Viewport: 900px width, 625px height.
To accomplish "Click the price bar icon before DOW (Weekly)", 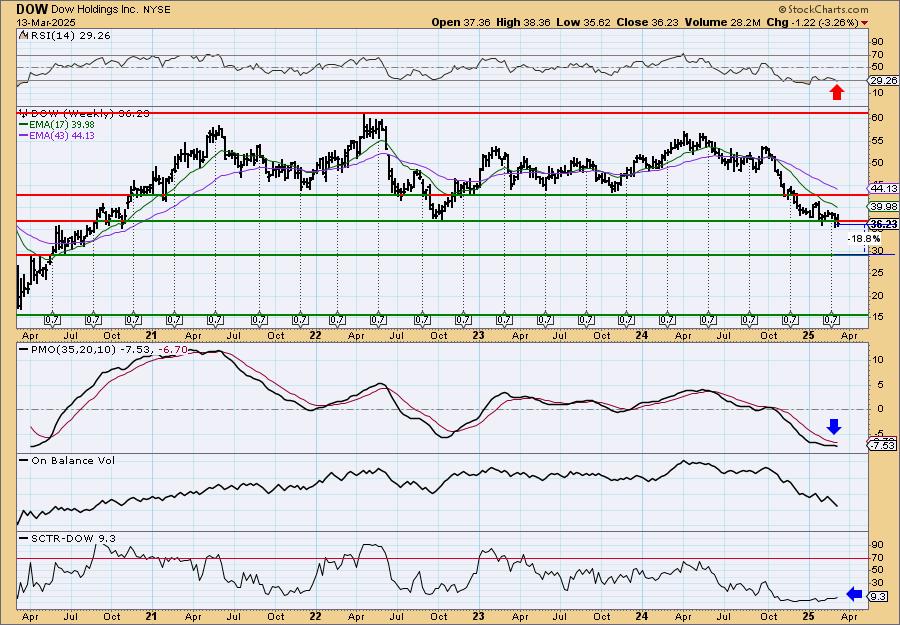I will [23, 114].
